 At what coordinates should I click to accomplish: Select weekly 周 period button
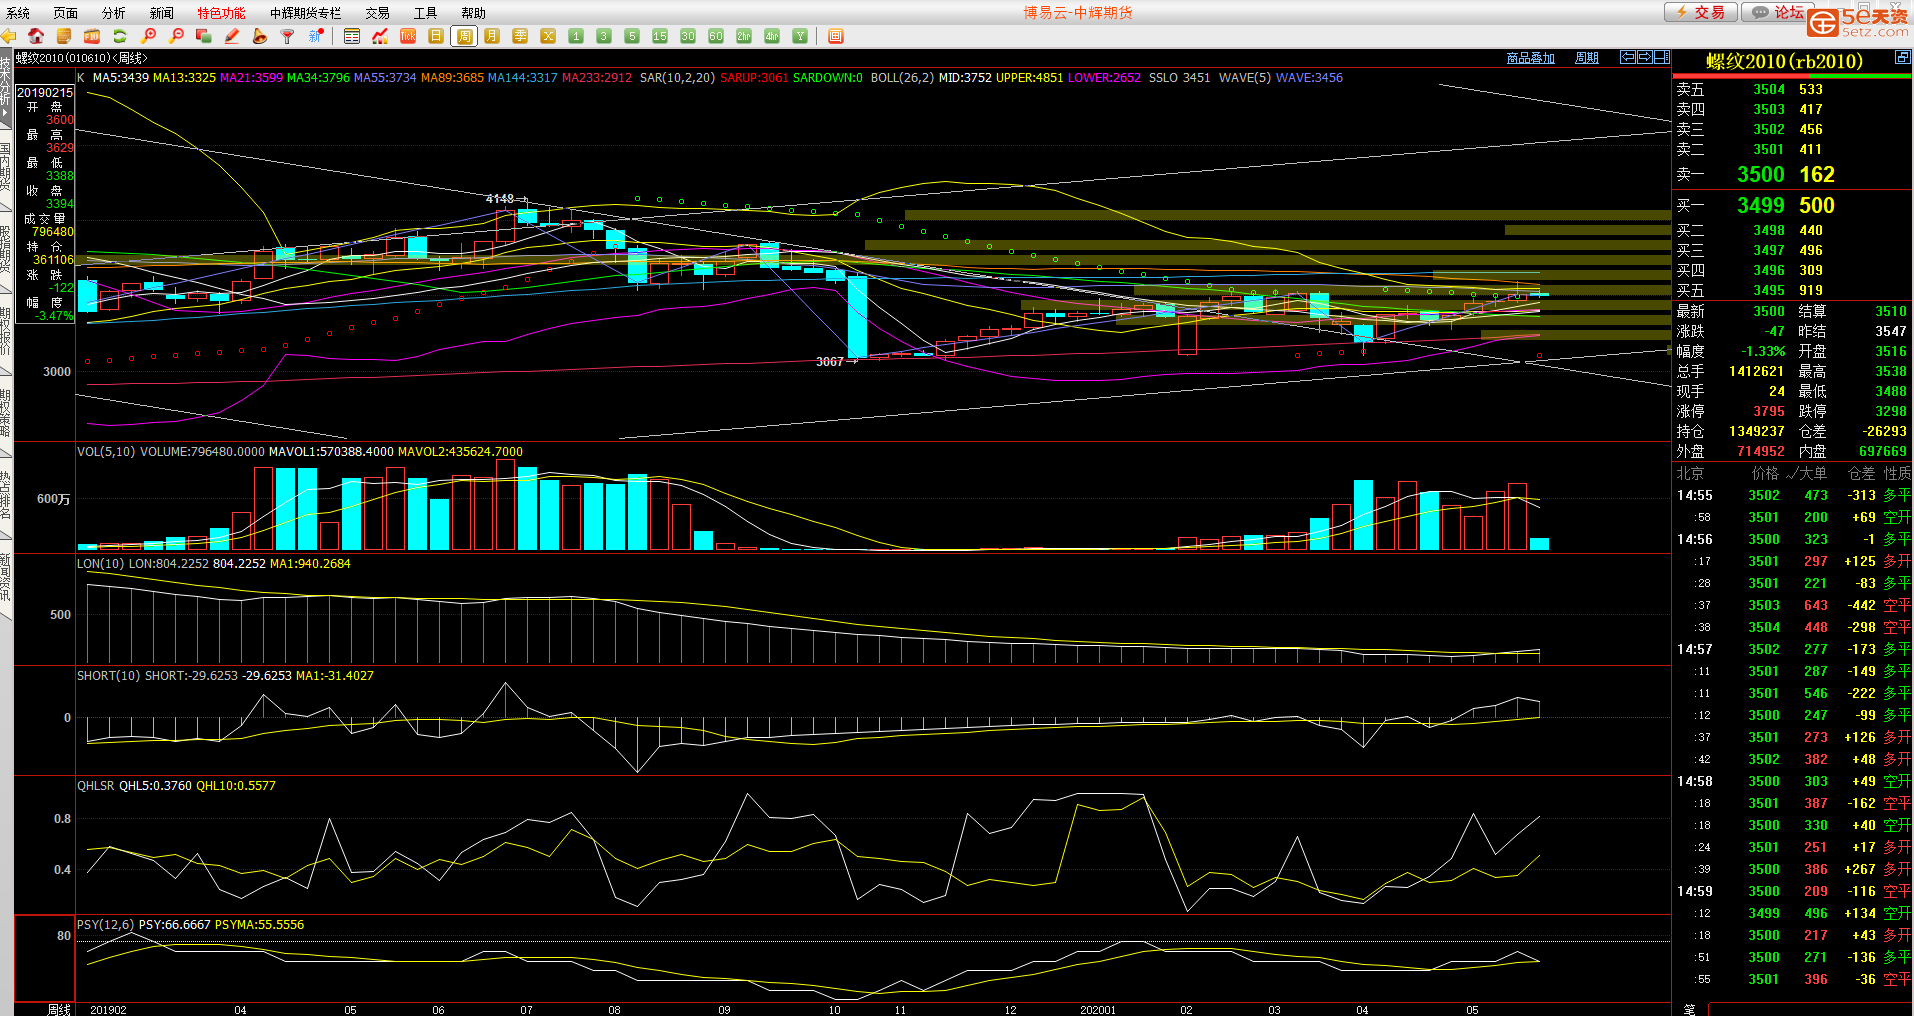pyautogui.click(x=465, y=36)
